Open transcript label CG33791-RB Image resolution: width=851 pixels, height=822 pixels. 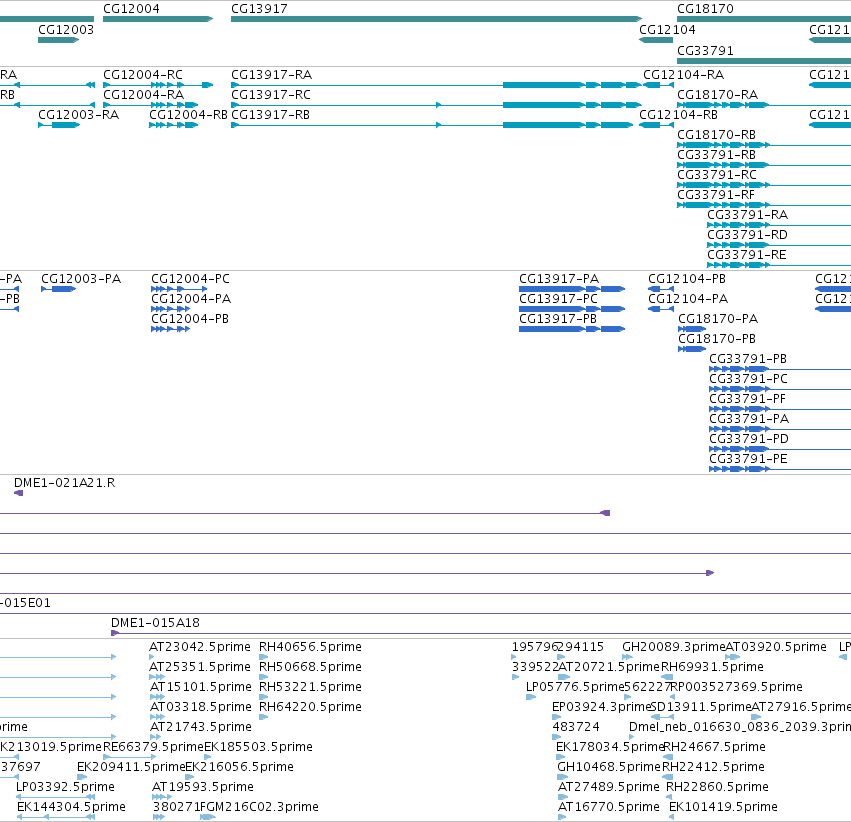[716, 155]
